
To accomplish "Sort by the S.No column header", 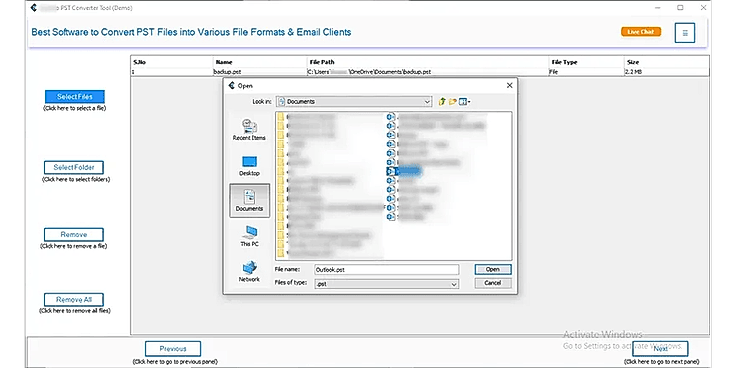I will 172,62.
